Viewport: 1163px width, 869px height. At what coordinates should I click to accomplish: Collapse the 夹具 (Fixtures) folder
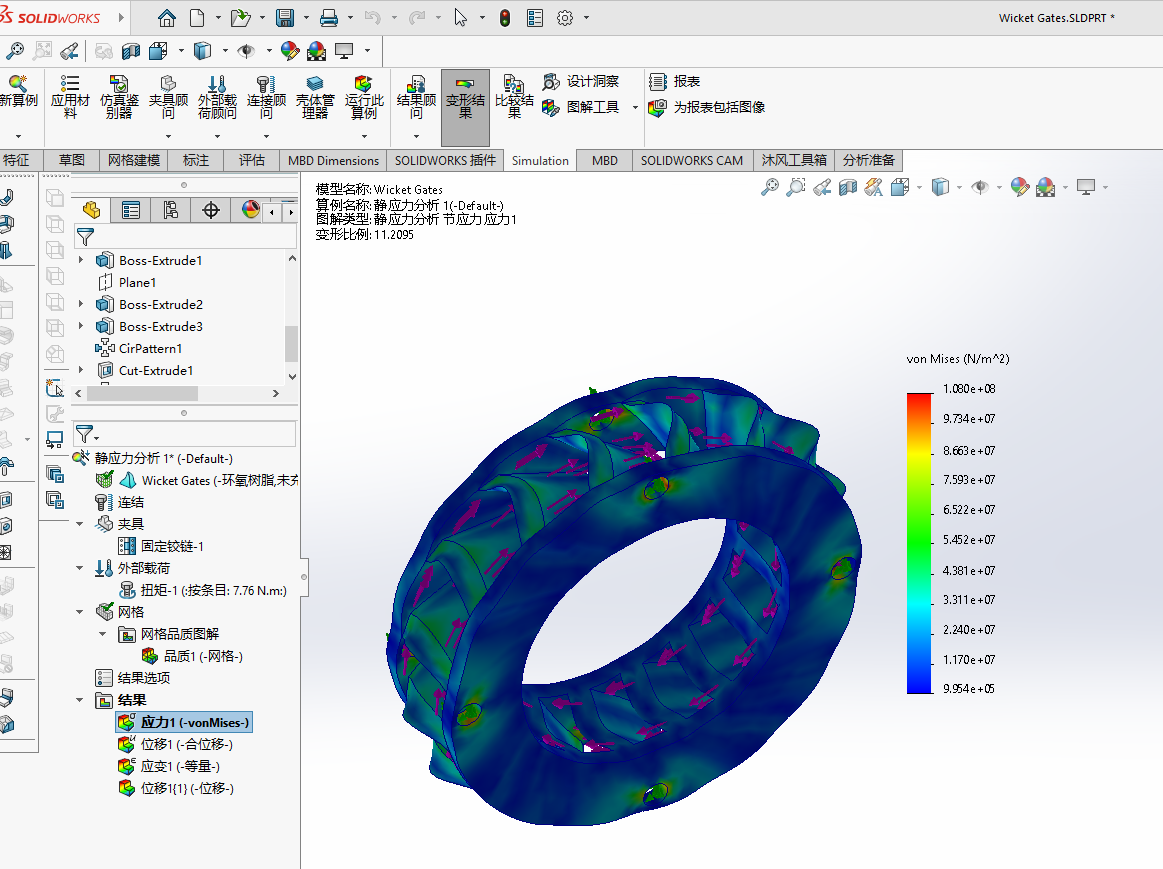(x=80, y=524)
